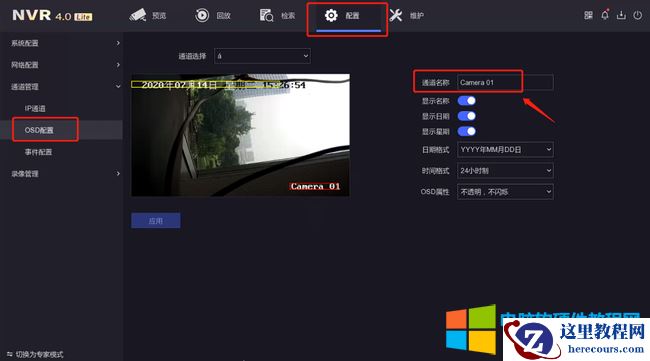The image size is (650, 361).
Task: Click the wrench maintenance icon
Action: tap(396, 15)
